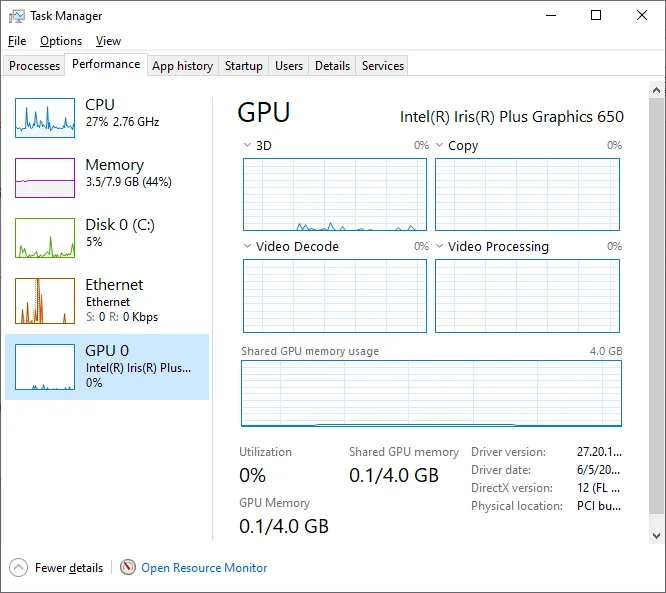Open the View menu
This screenshot has width=666, height=593.
click(x=108, y=41)
